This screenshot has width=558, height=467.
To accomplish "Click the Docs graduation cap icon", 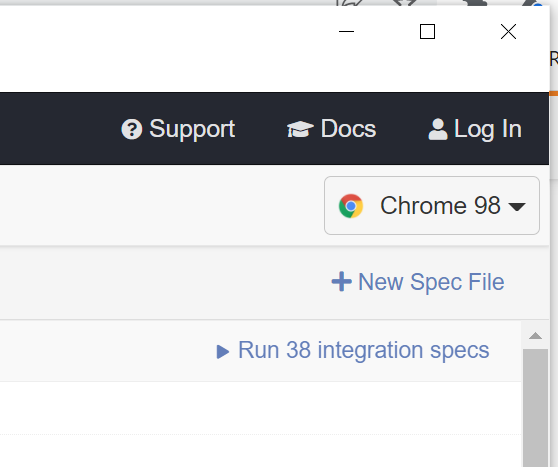I will [x=300, y=129].
